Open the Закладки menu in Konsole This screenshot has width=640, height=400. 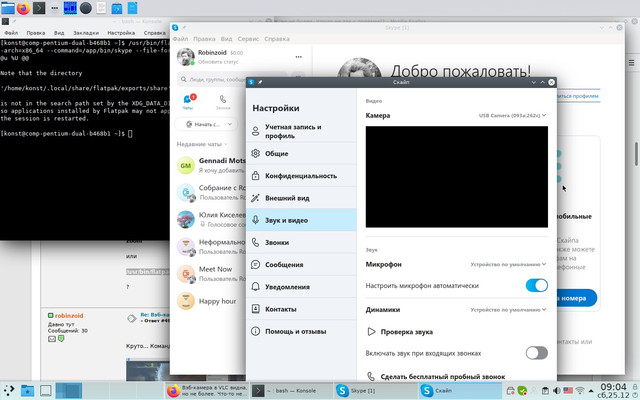pos(86,33)
